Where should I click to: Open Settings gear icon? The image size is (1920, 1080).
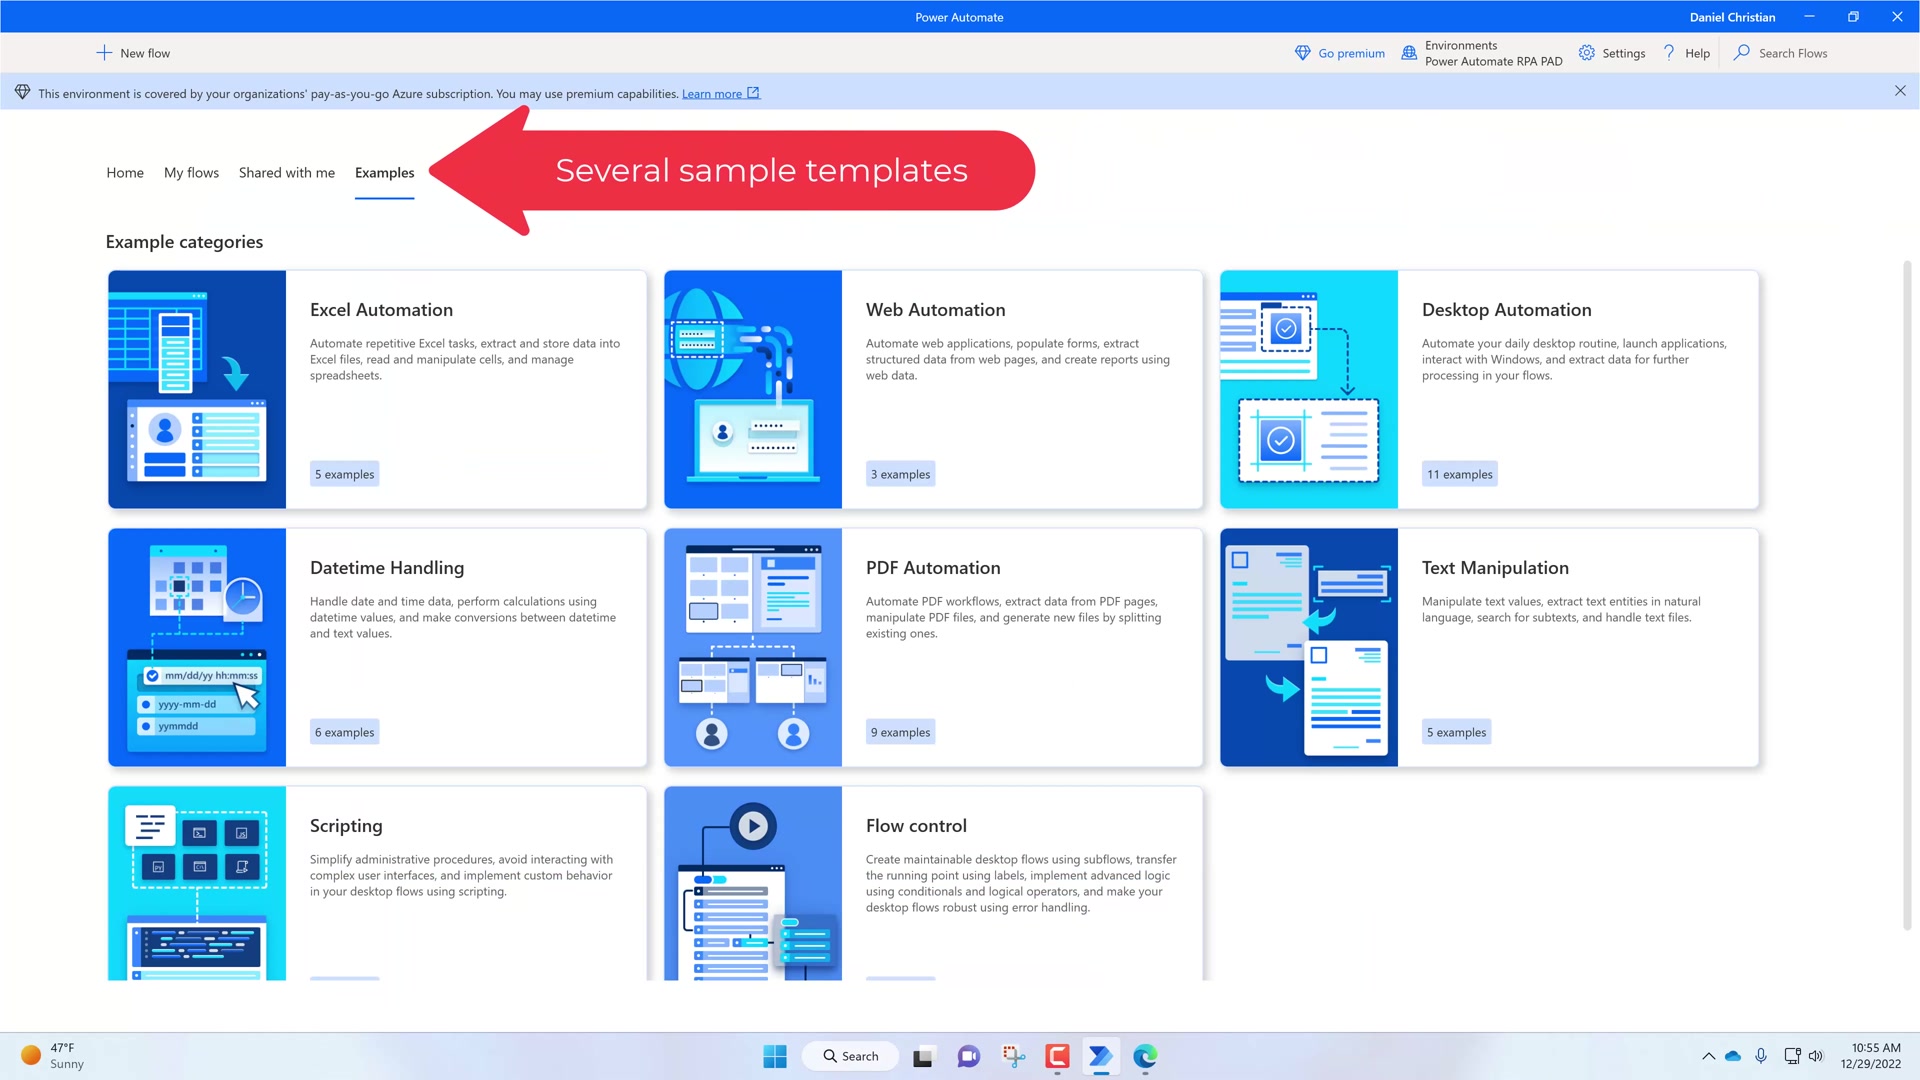pos(1587,53)
